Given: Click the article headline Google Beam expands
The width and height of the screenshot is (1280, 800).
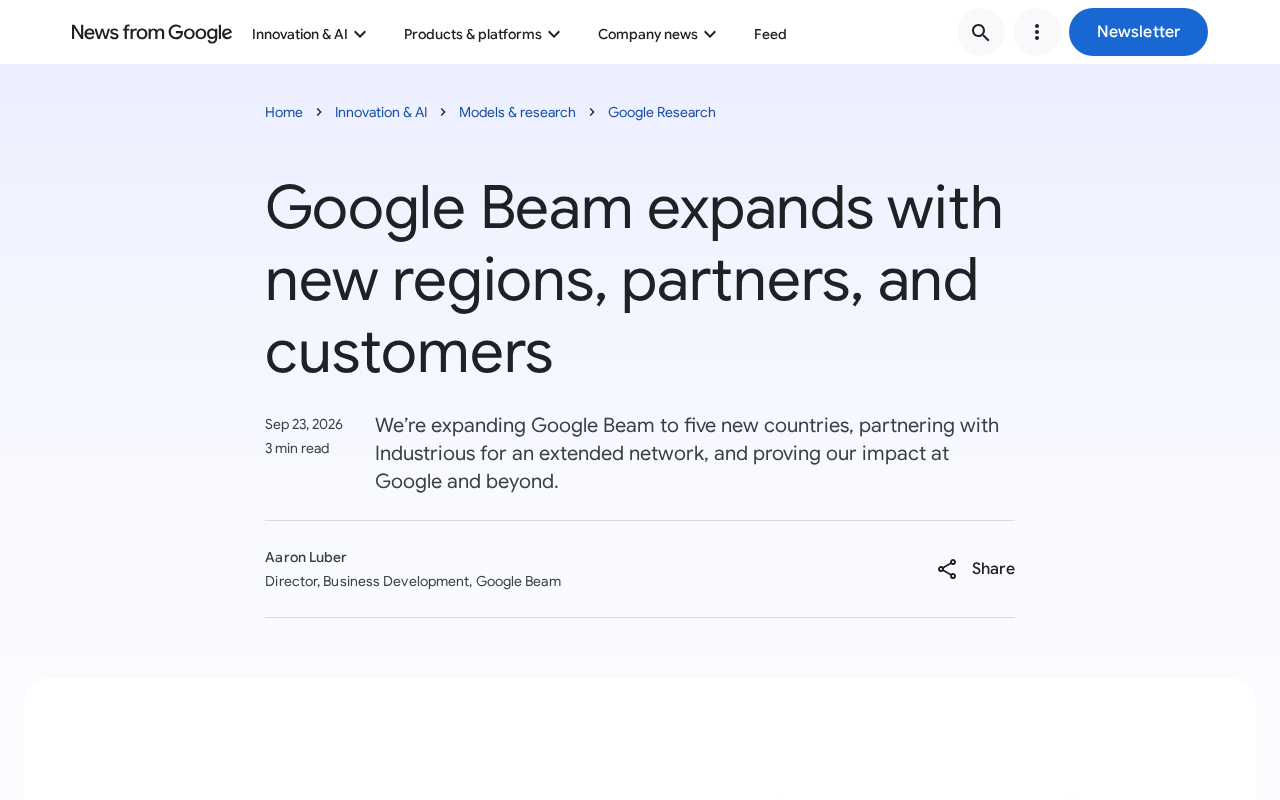Looking at the screenshot, I should click(x=634, y=279).
